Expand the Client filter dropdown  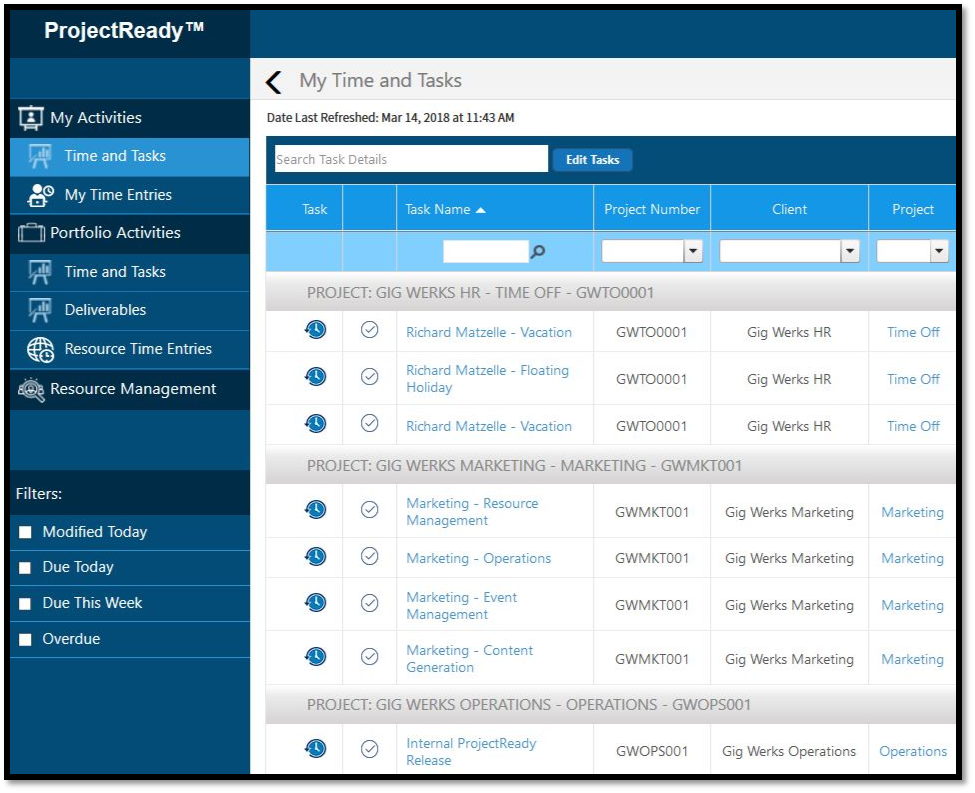849,251
